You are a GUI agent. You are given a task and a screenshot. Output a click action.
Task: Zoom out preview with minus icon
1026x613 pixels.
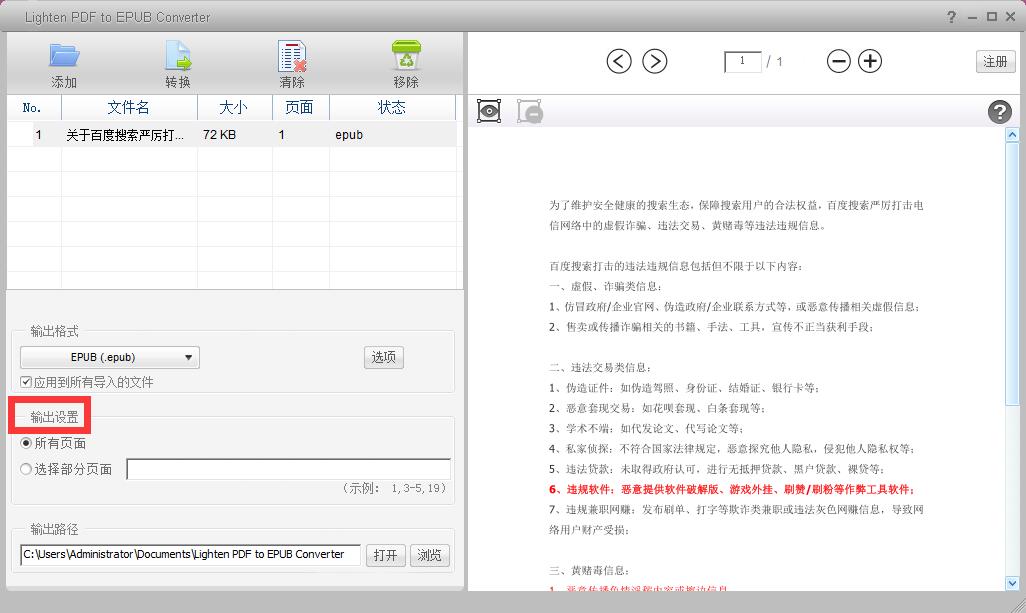pos(839,62)
